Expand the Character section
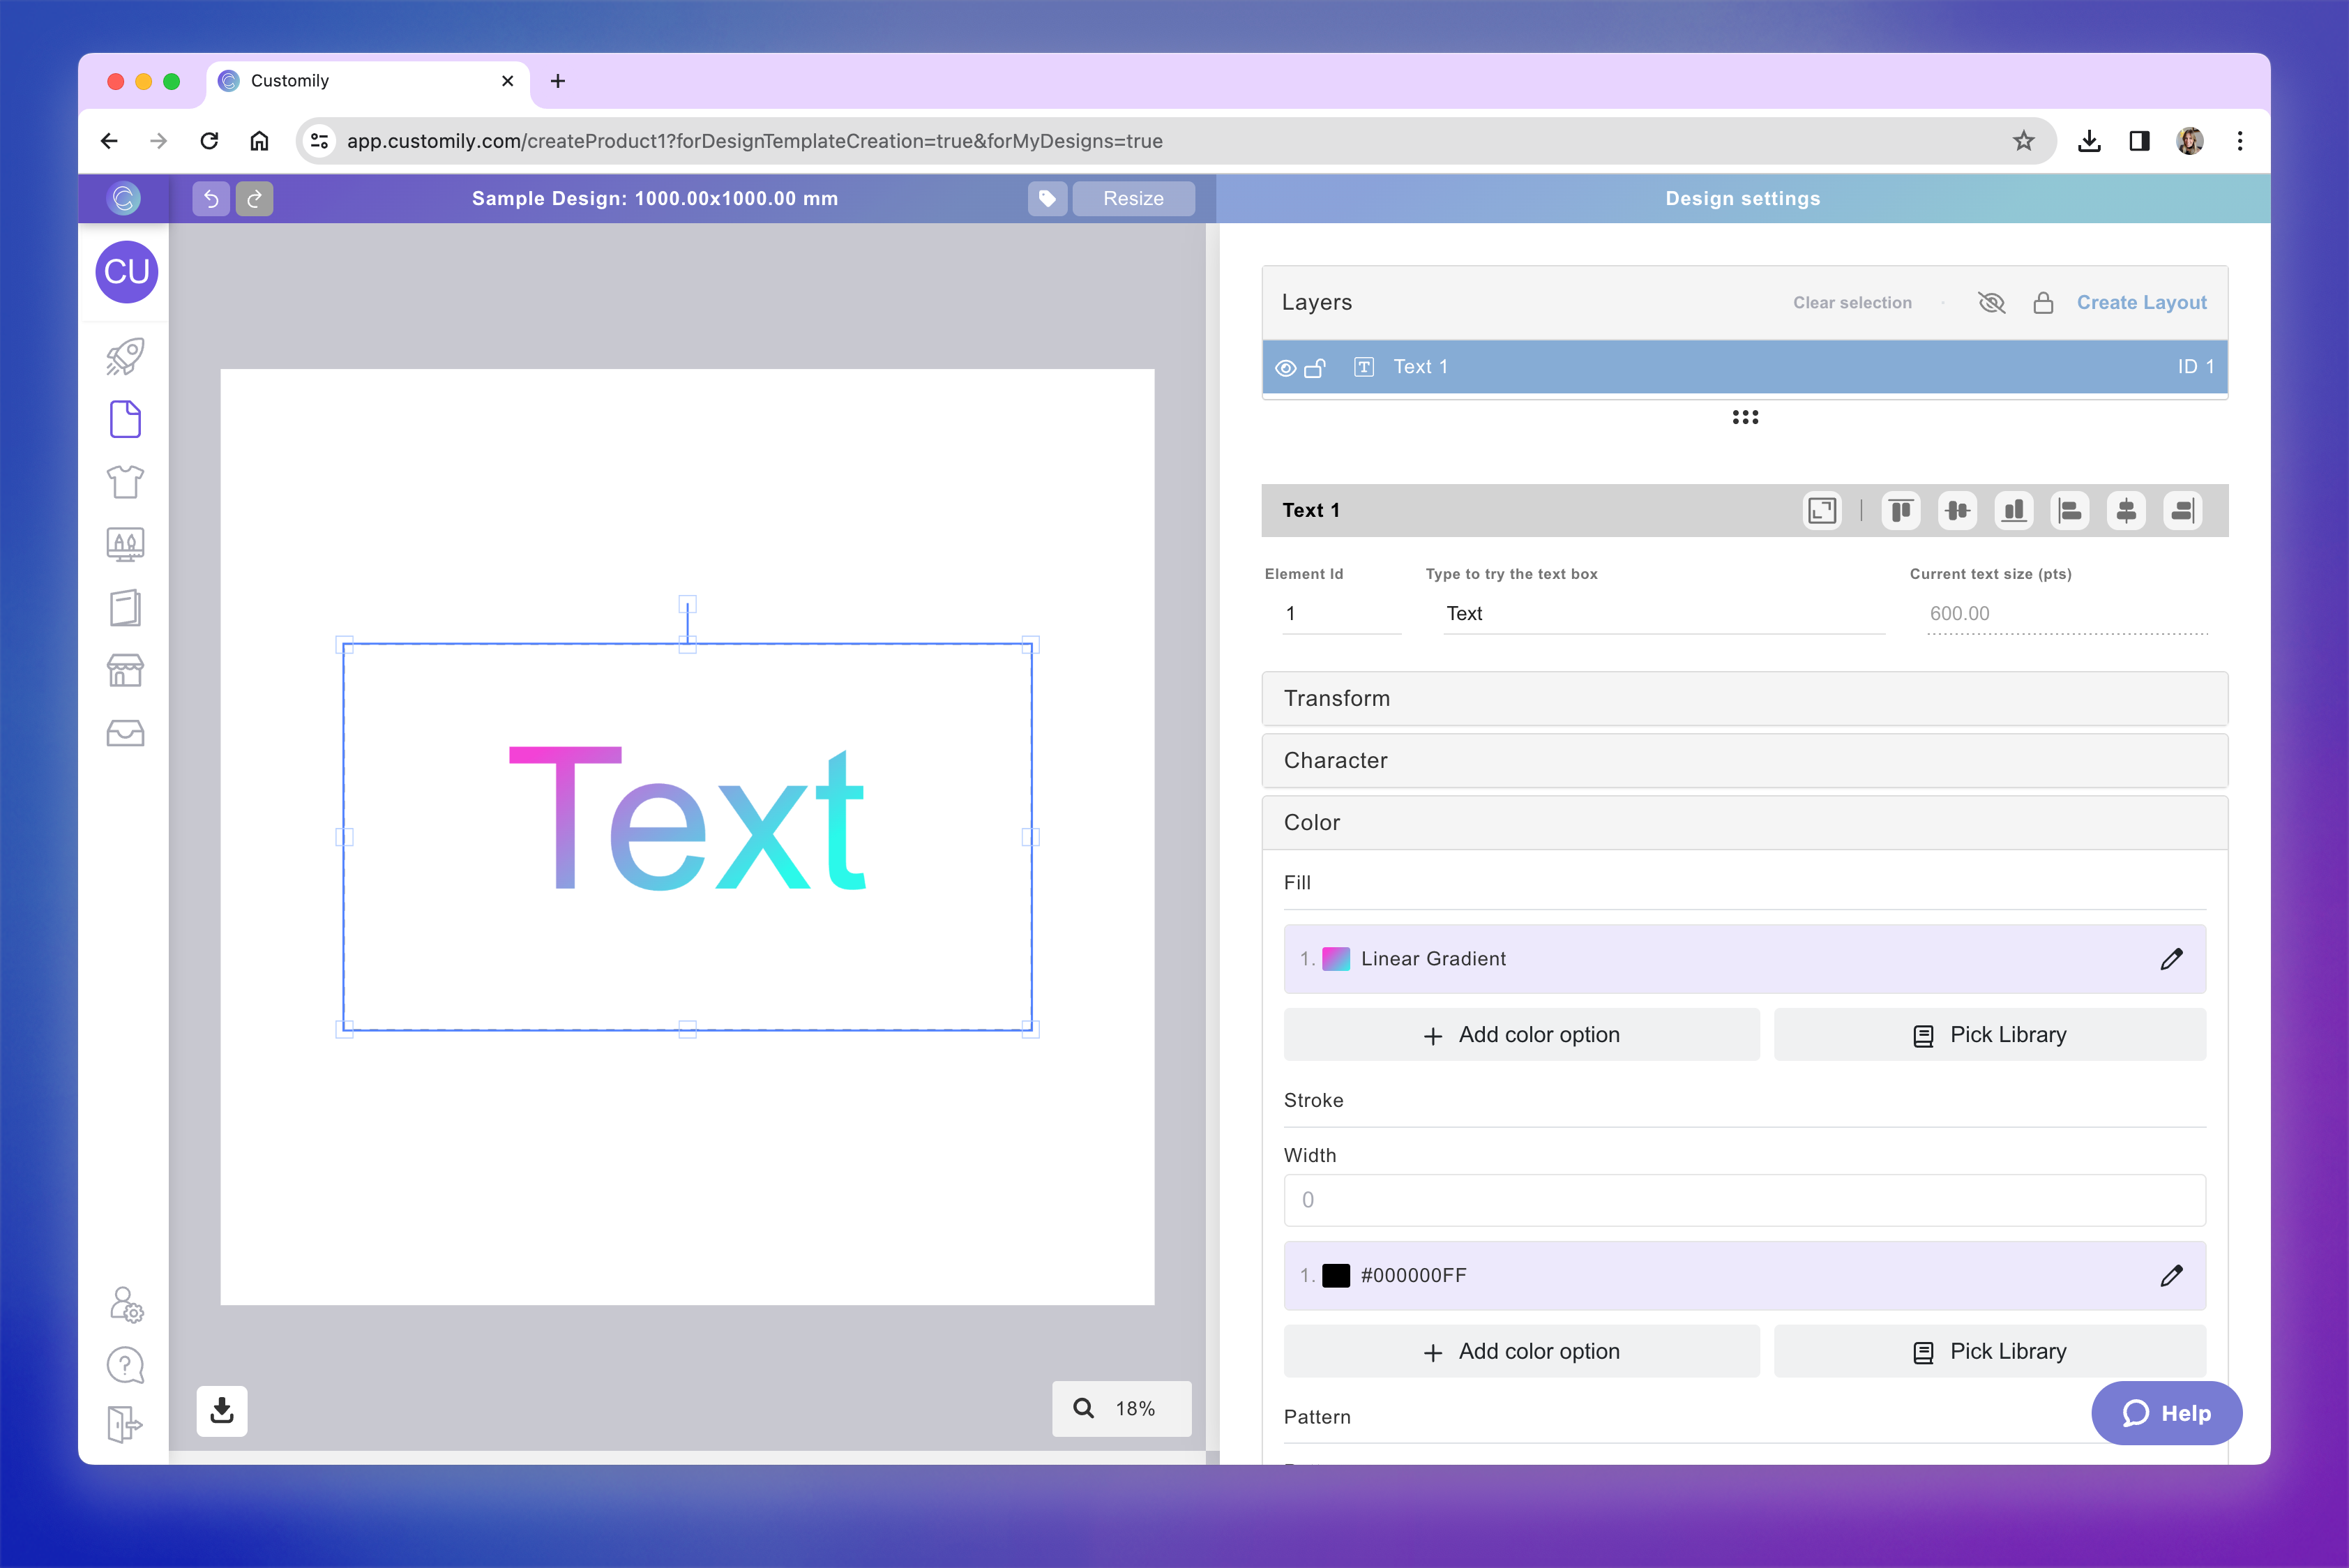 (1744, 760)
